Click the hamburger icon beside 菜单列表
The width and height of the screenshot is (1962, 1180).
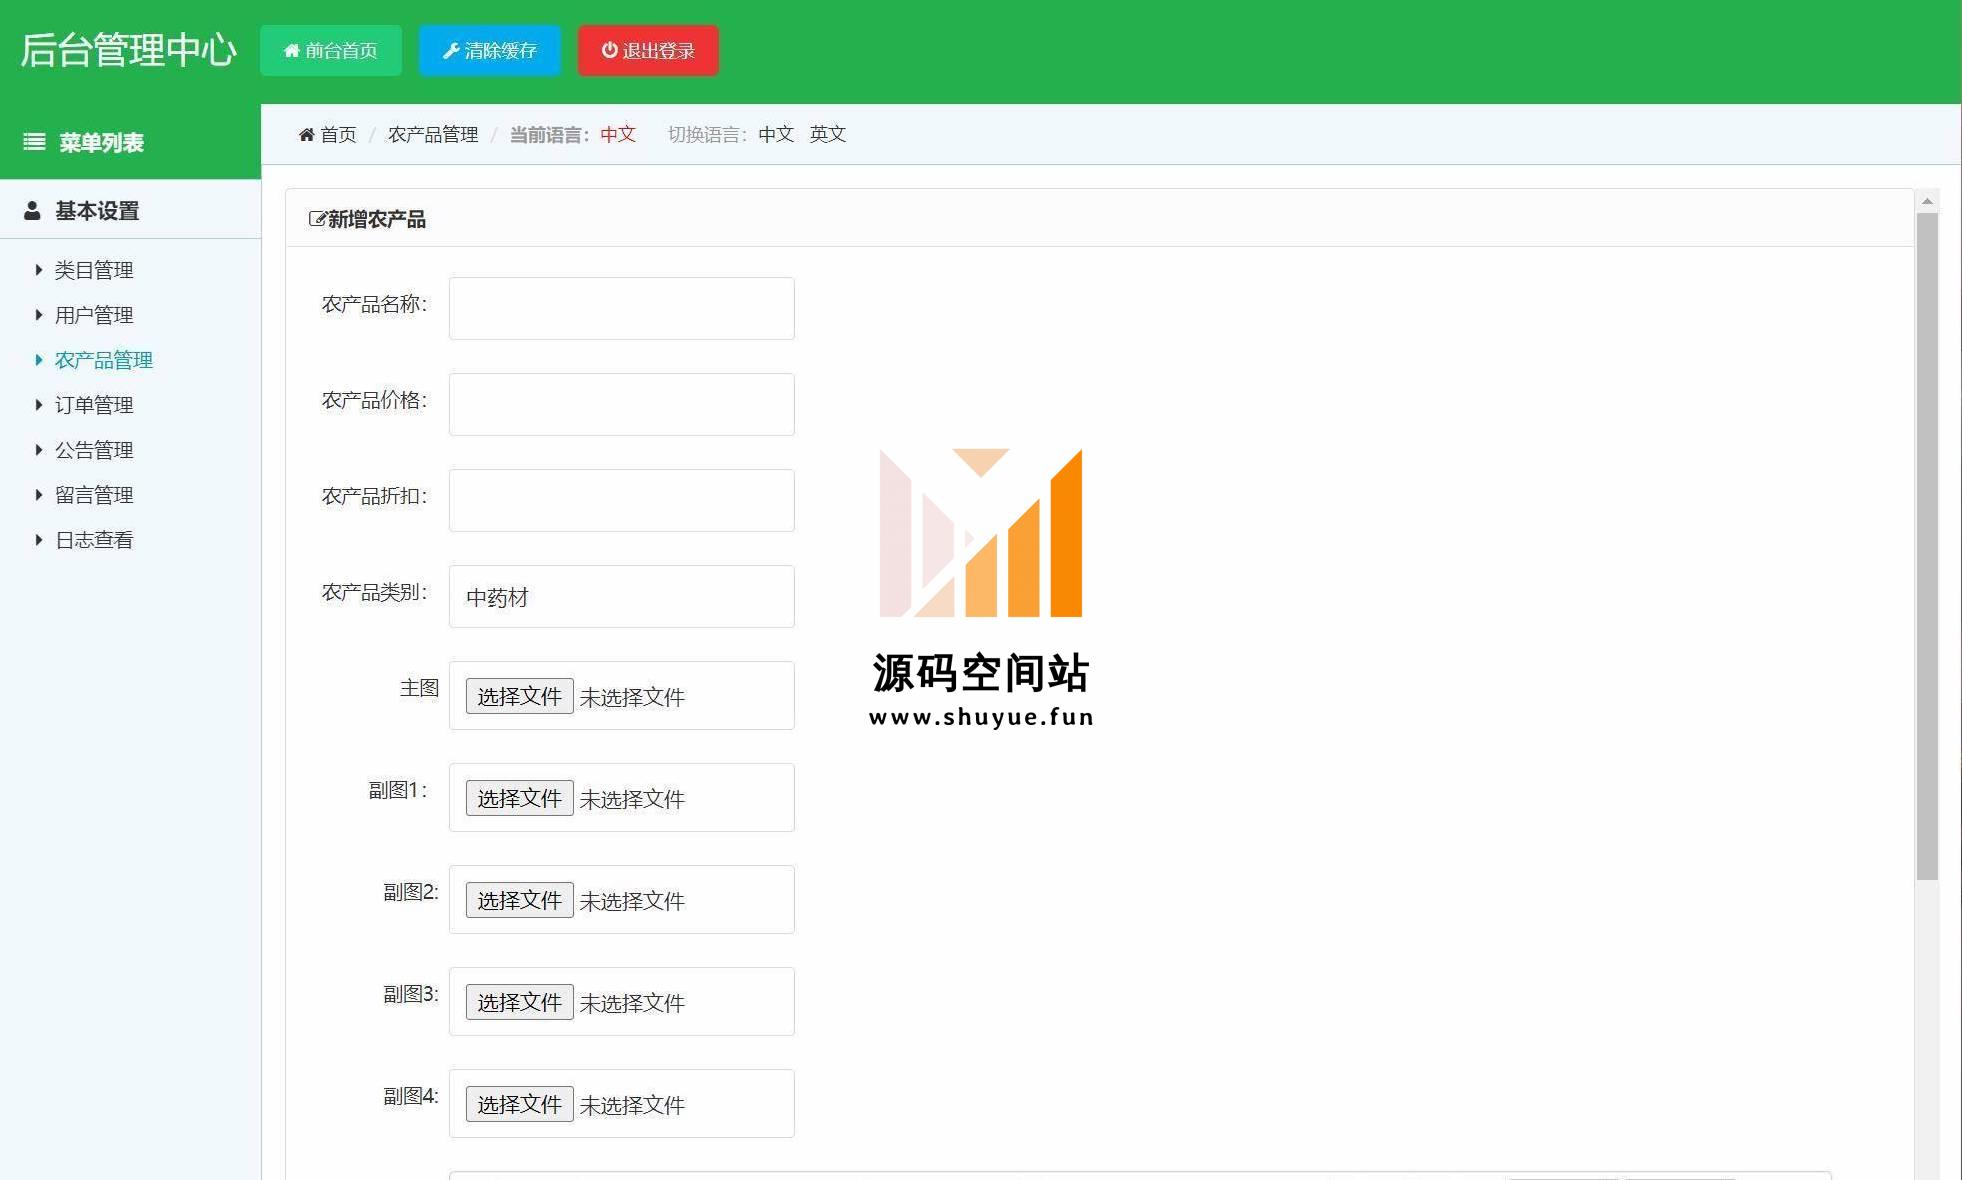coord(34,142)
